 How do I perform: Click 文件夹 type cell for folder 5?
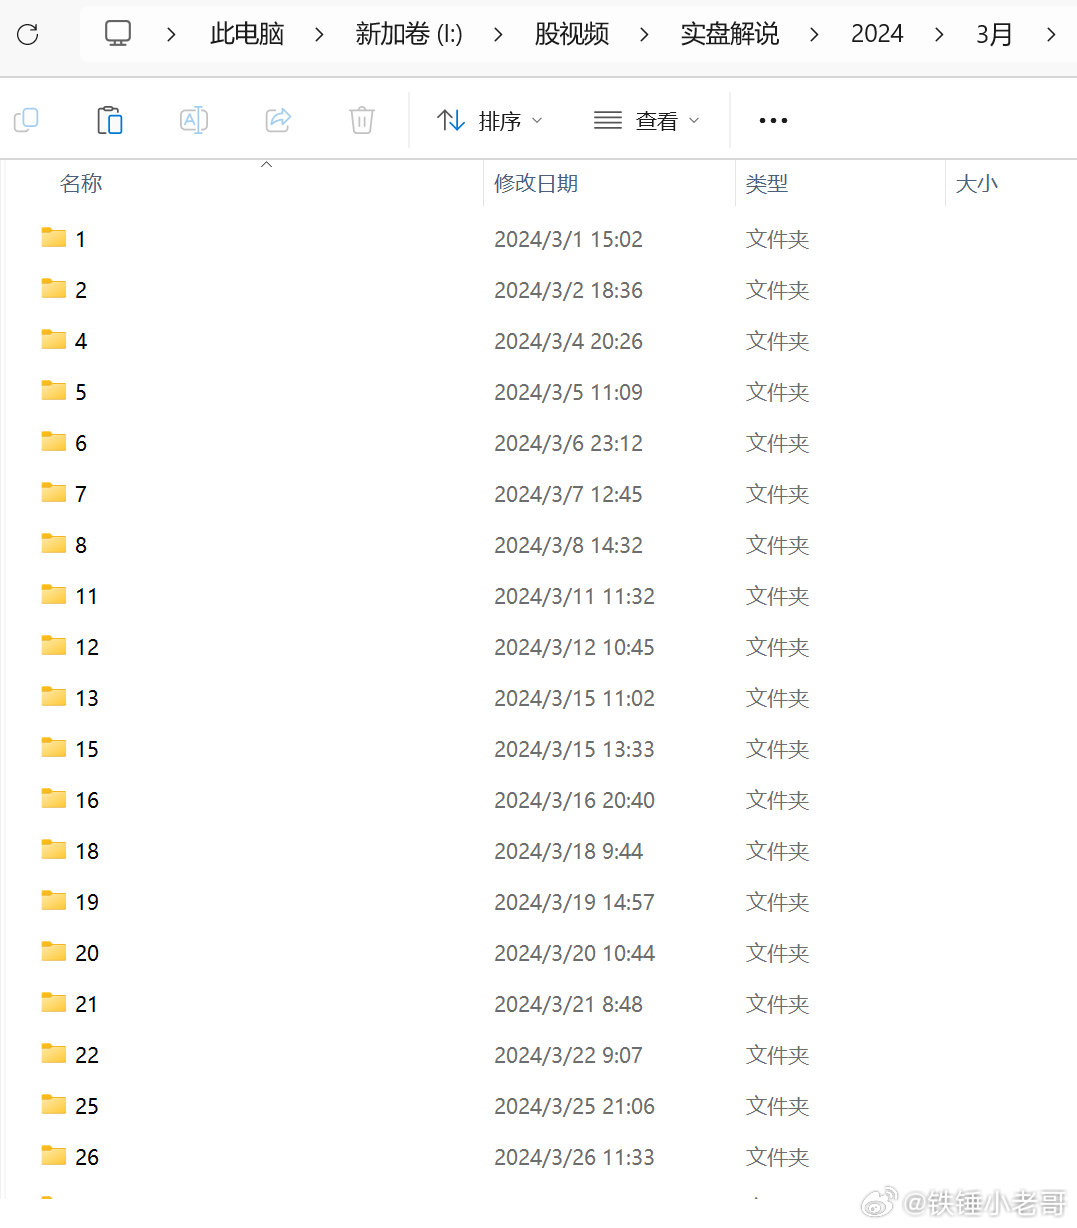click(x=777, y=392)
